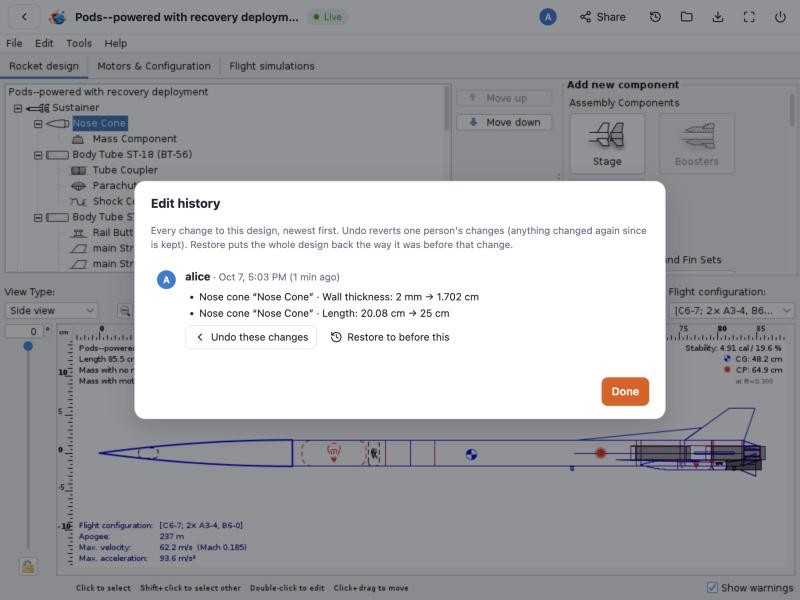The height and width of the screenshot is (600, 800).
Task: Select Body Tube ST-18 (BT-56) item
Action: click(132, 155)
